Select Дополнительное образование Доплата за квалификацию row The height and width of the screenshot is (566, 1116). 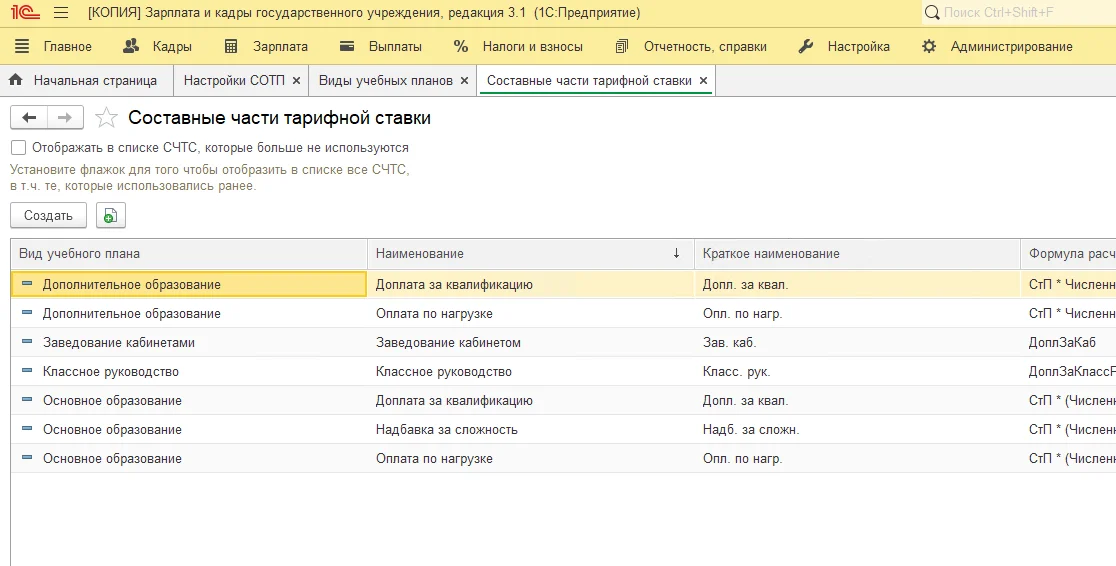click(x=564, y=284)
